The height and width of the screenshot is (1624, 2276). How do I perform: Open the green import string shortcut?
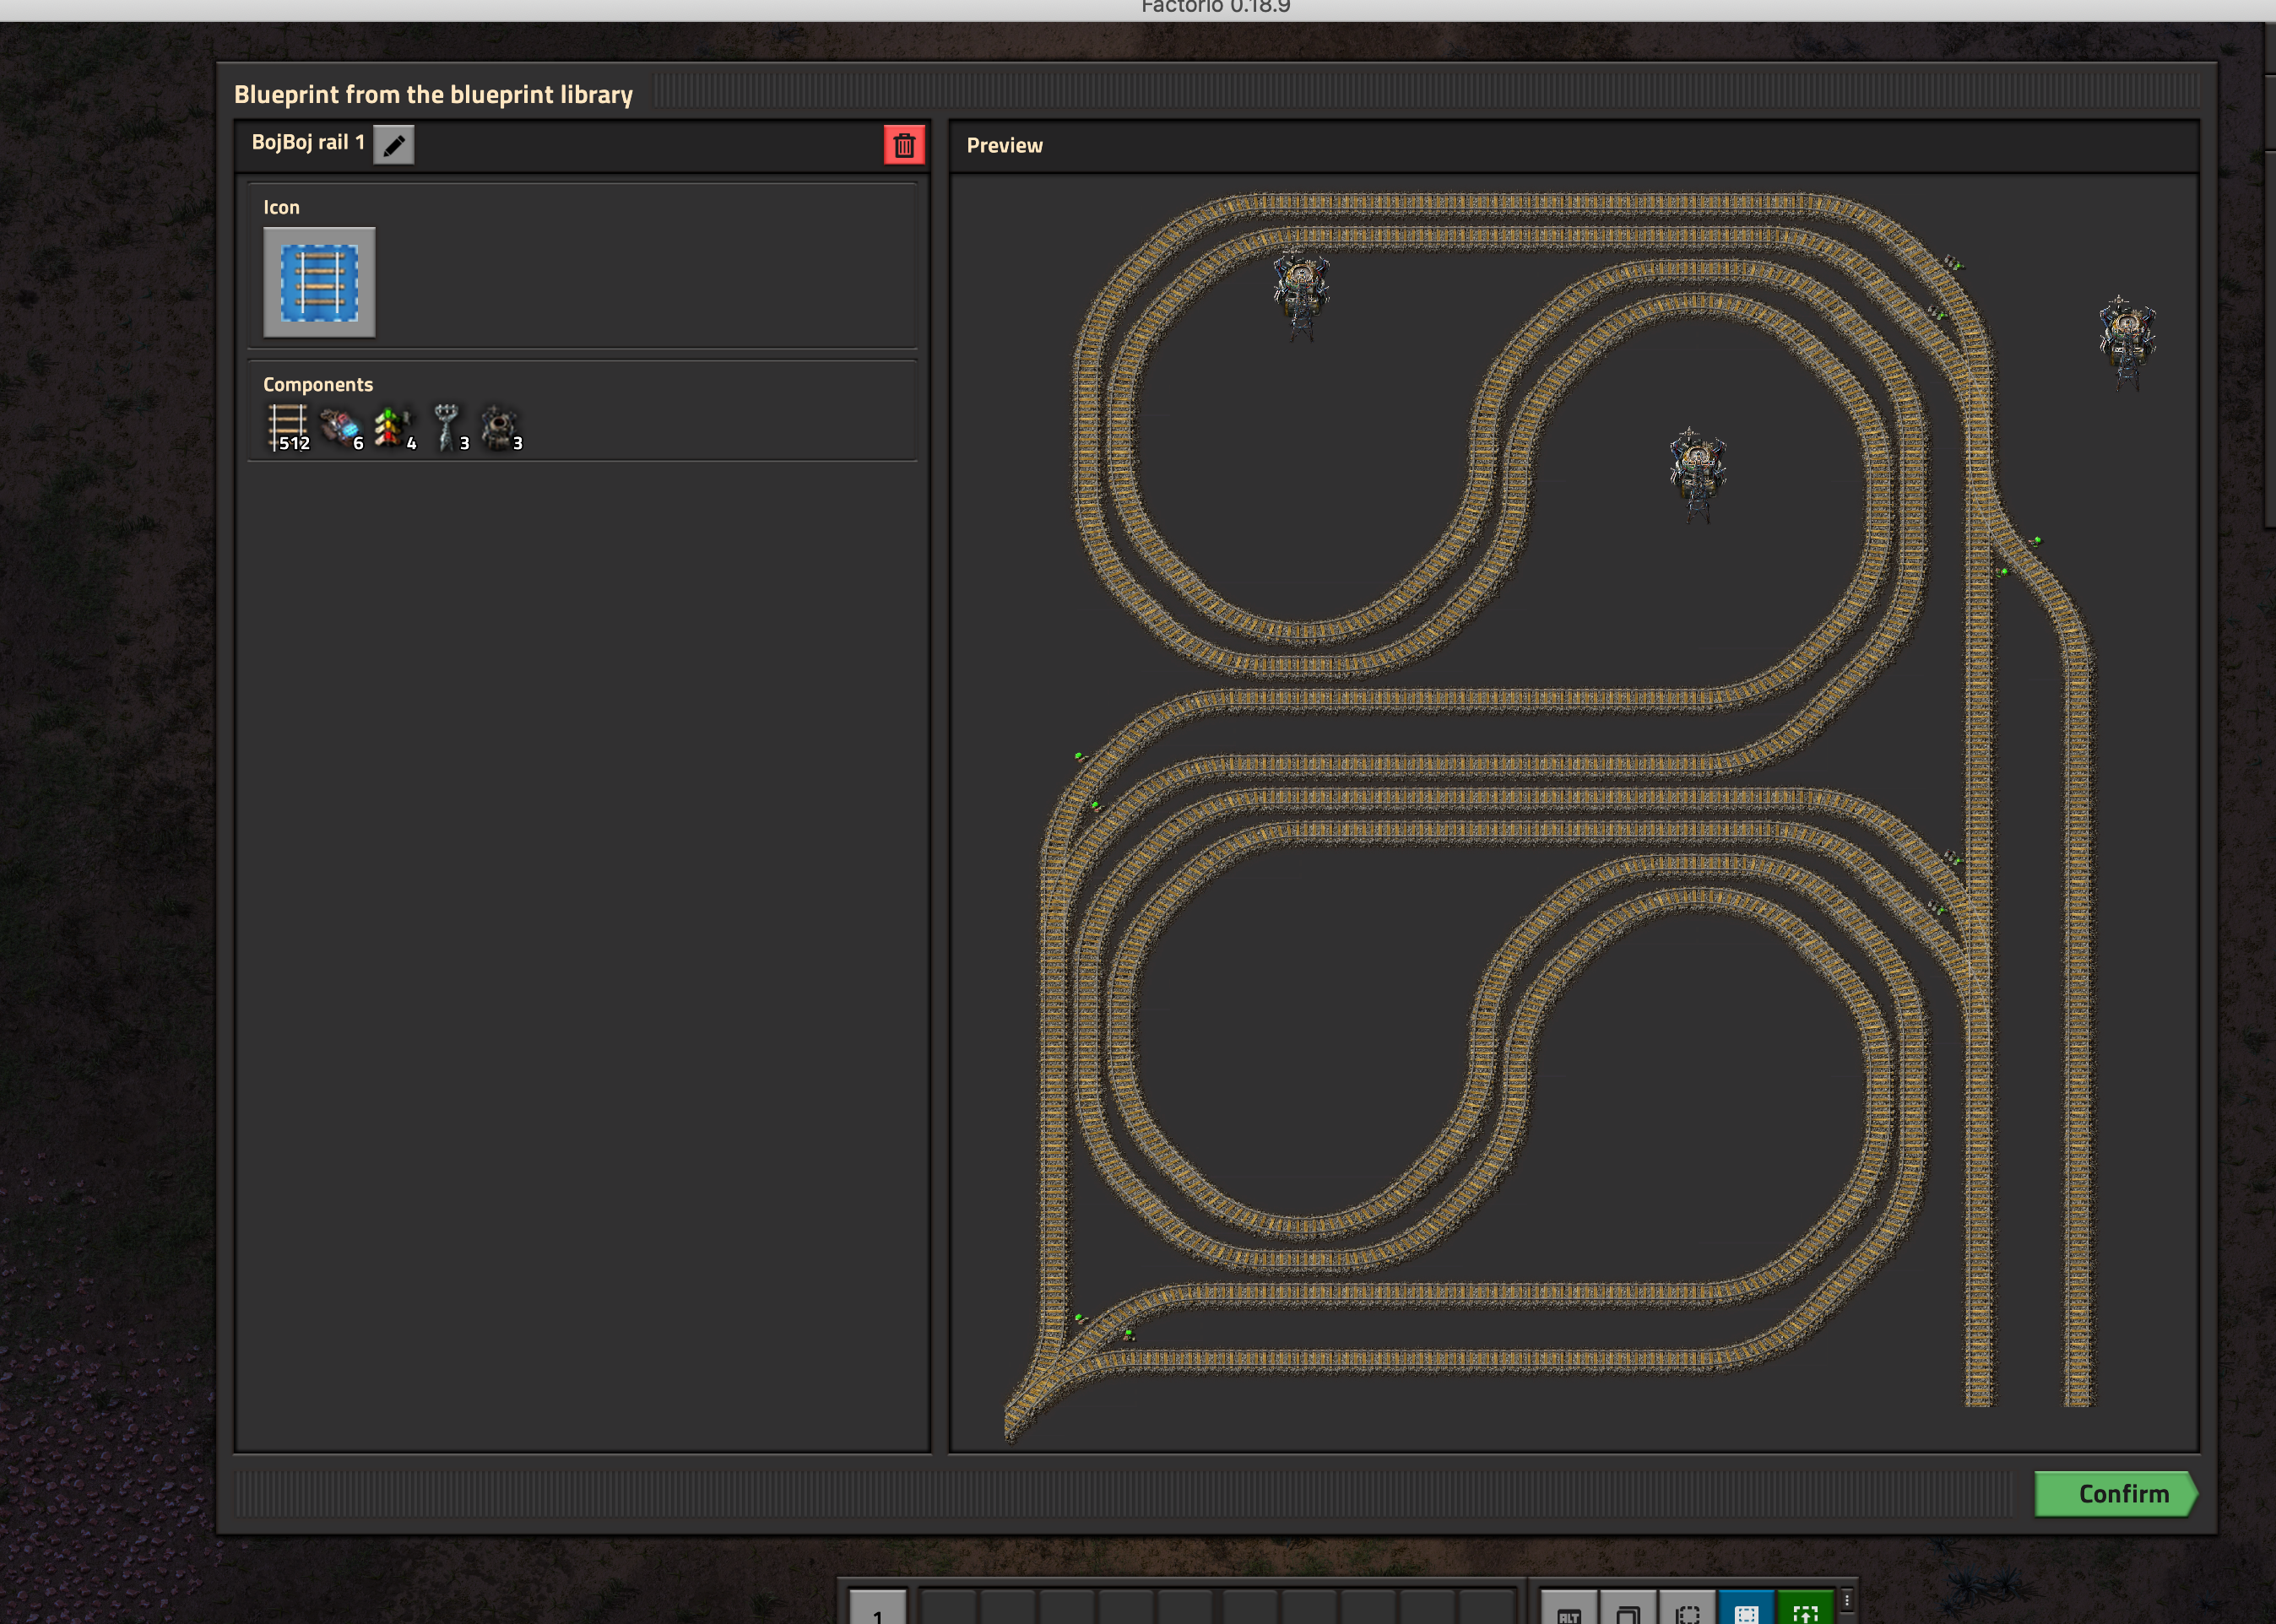tap(1805, 1609)
